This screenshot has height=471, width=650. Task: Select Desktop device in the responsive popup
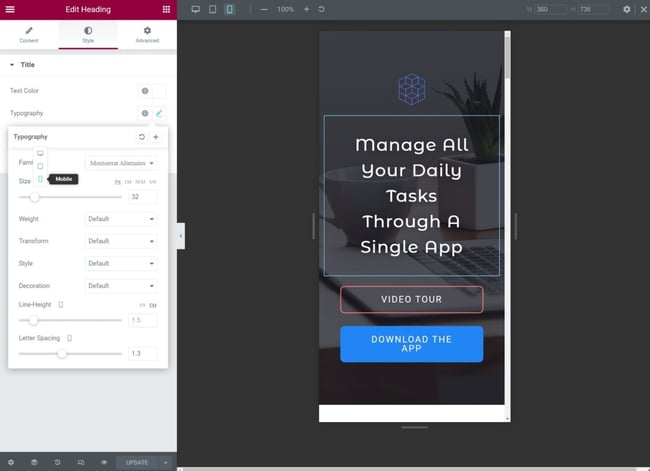pos(40,154)
